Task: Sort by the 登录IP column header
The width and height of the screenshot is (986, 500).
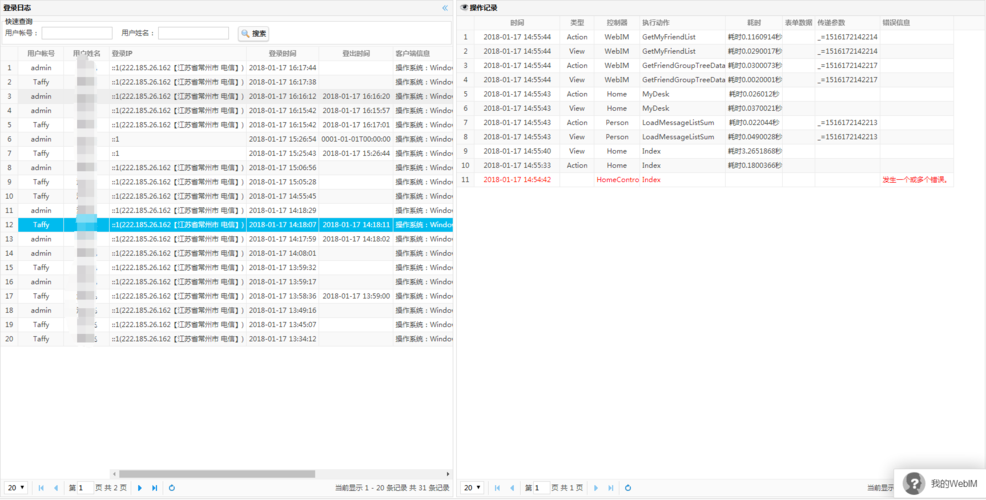Action: tap(178, 53)
